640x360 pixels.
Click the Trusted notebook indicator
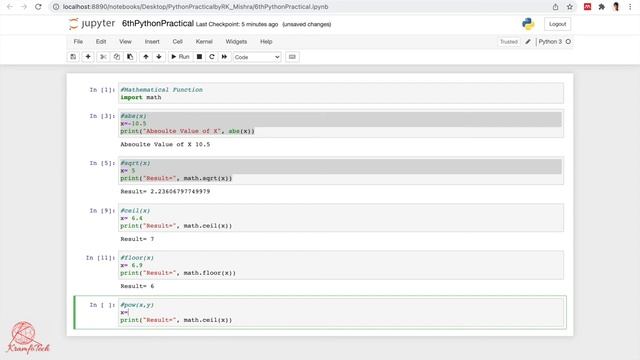point(509,42)
